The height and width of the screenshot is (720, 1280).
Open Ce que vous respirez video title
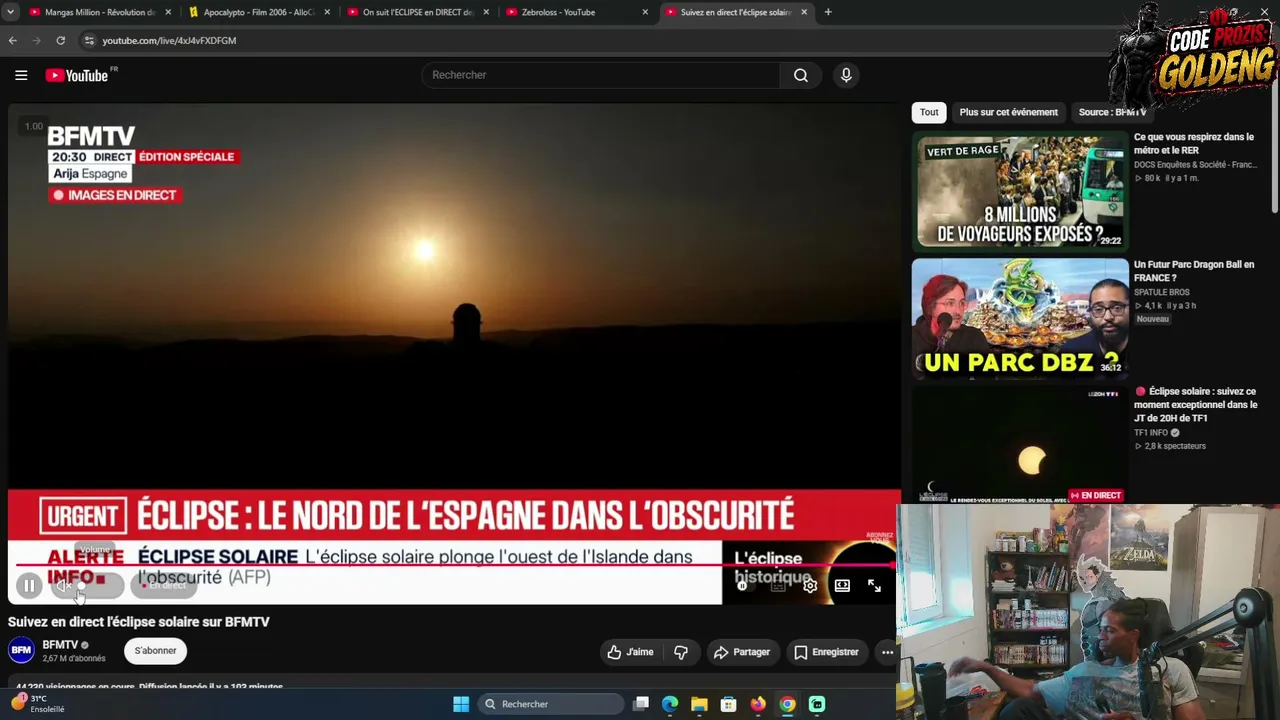click(x=1194, y=143)
